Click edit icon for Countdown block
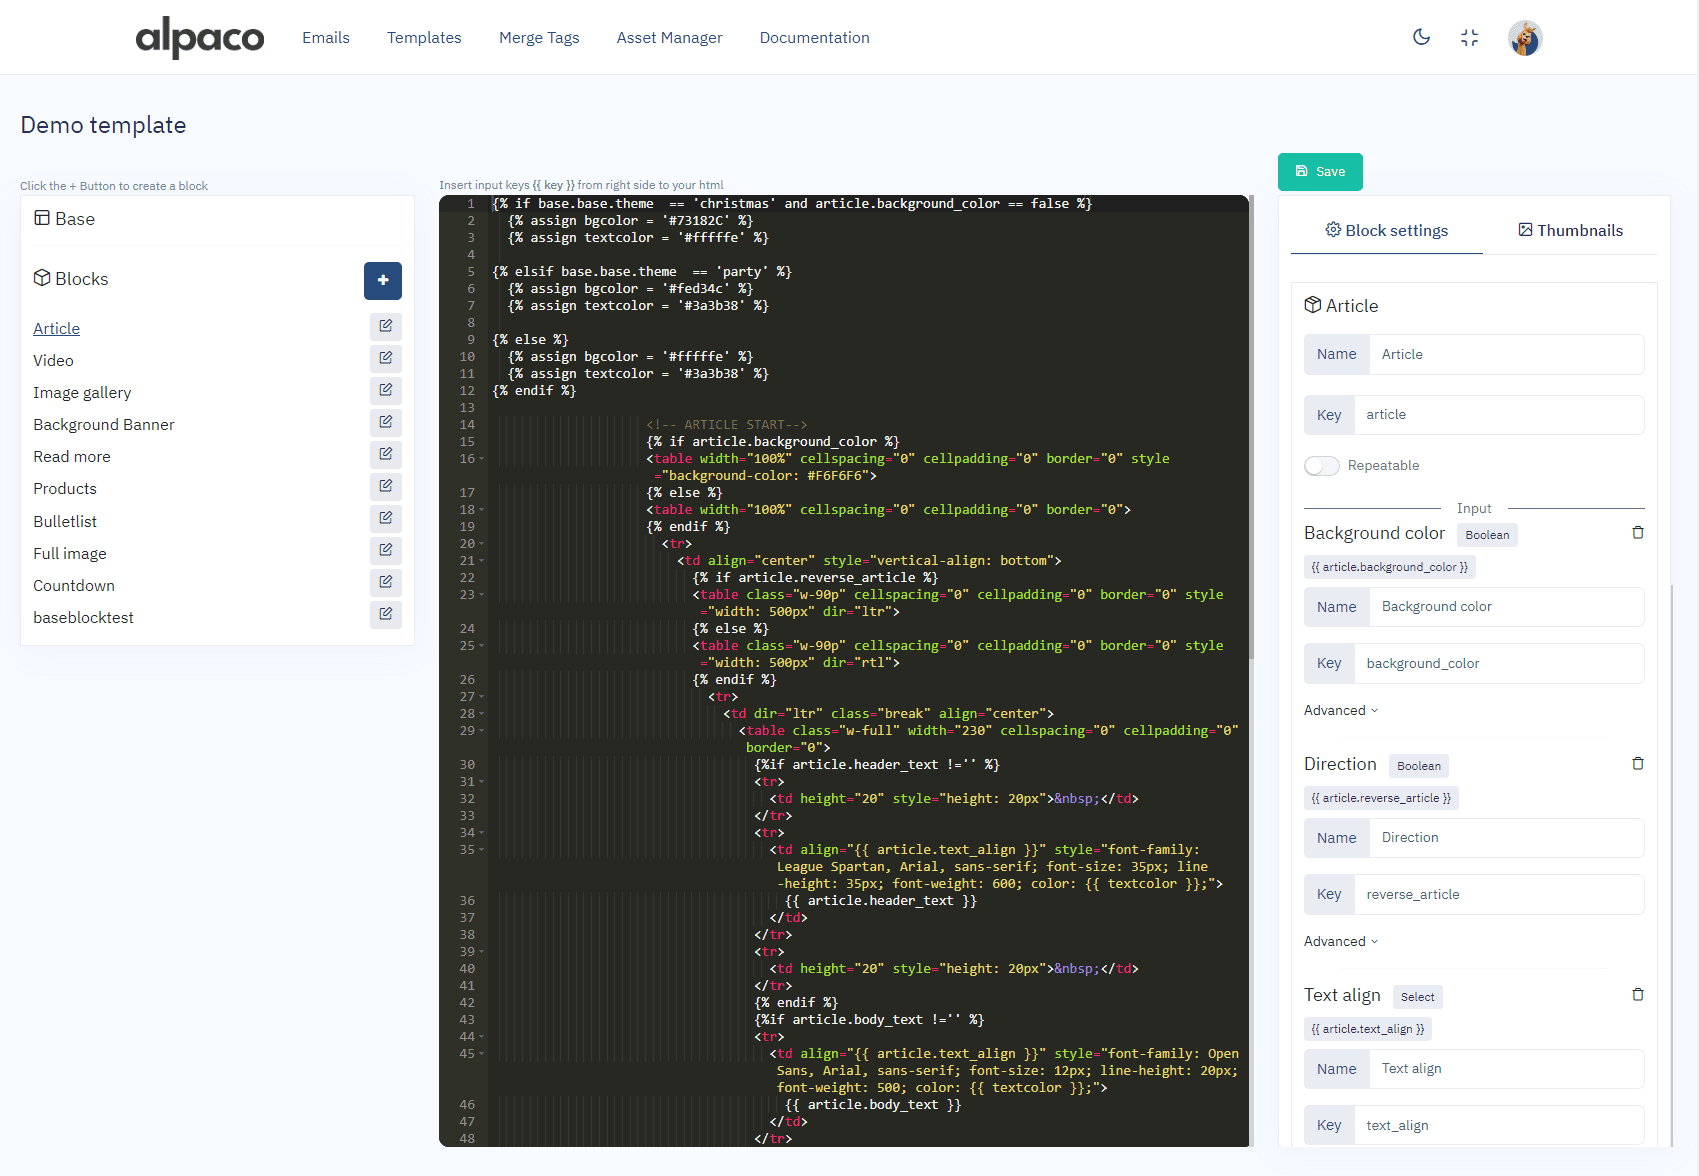Image resolution: width=1699 pixels, height=1176 pixels. point(385,582)
